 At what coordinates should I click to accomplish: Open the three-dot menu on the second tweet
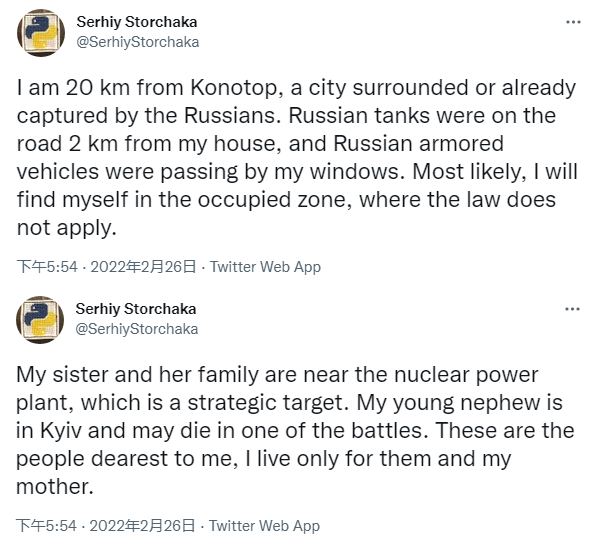(x=572, y=309)
